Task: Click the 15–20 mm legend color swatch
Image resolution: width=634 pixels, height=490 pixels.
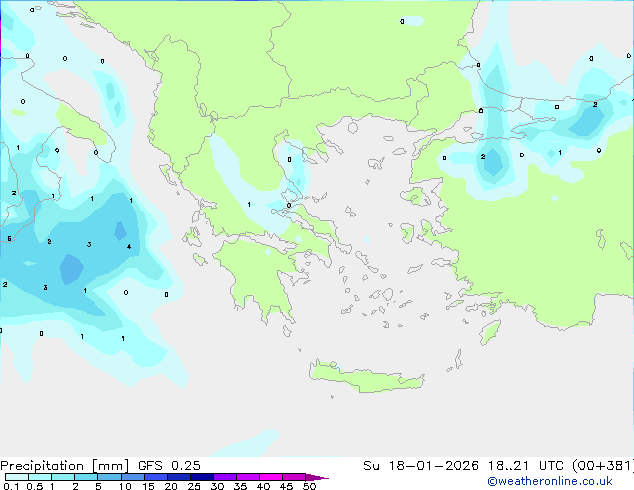Action: point(155,477)
